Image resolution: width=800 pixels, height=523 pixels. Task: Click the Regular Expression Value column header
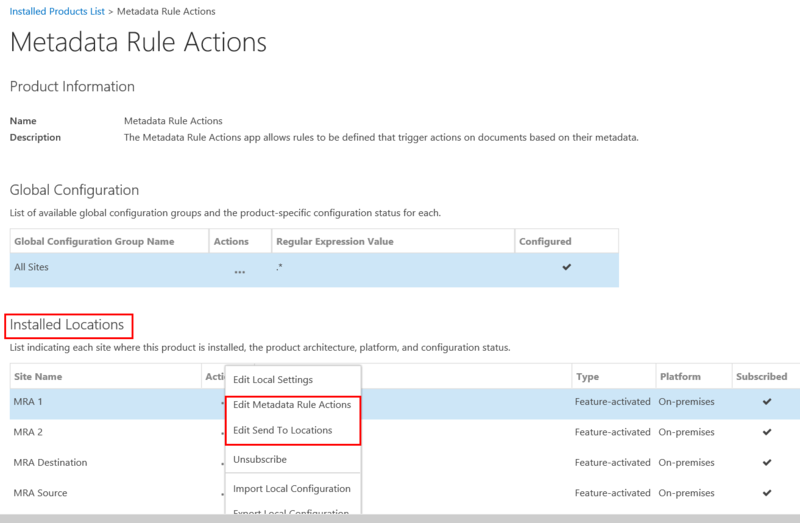(x=335, y=241)
